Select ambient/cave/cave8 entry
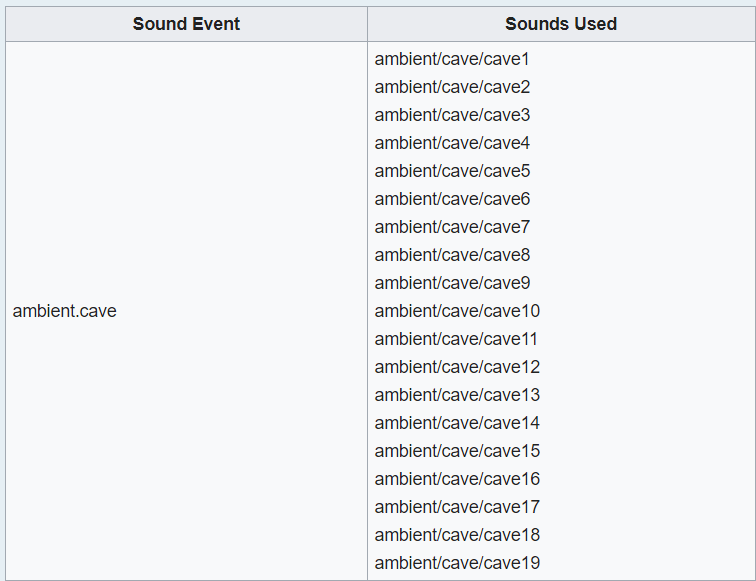 click(x=452, y=255)
